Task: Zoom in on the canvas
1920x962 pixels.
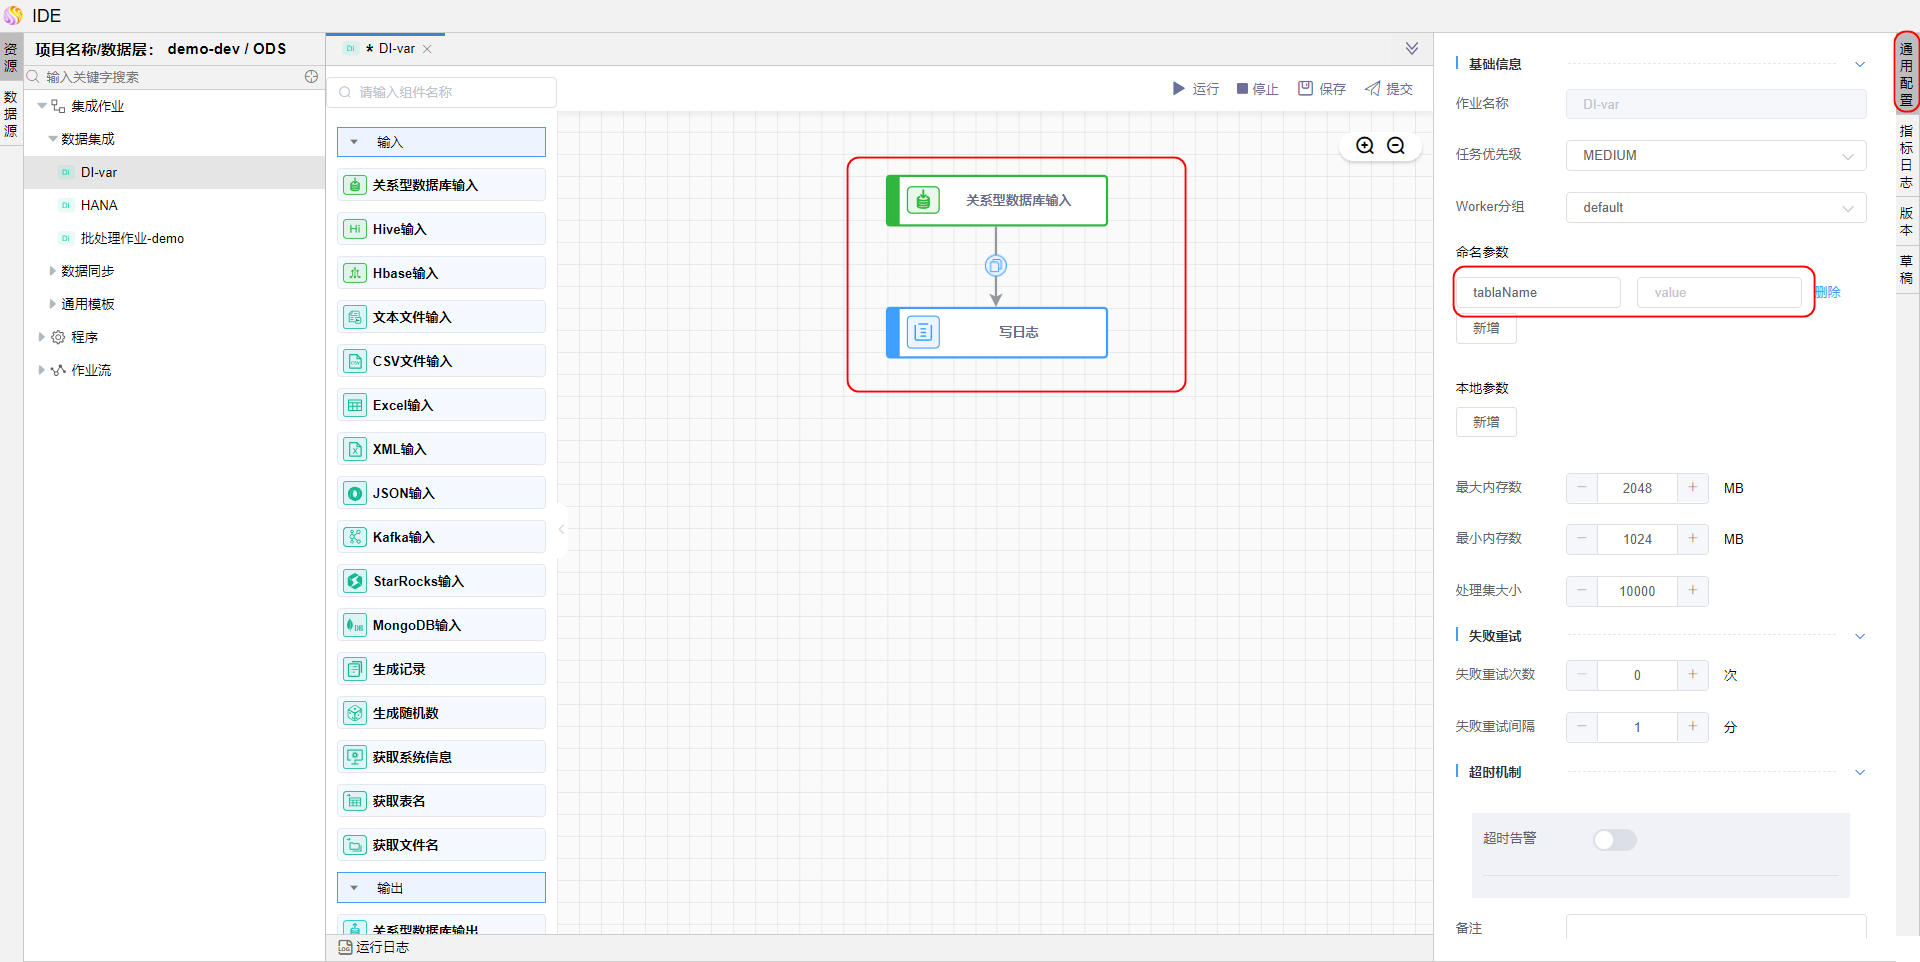Action: click(x=1365, y=146)
